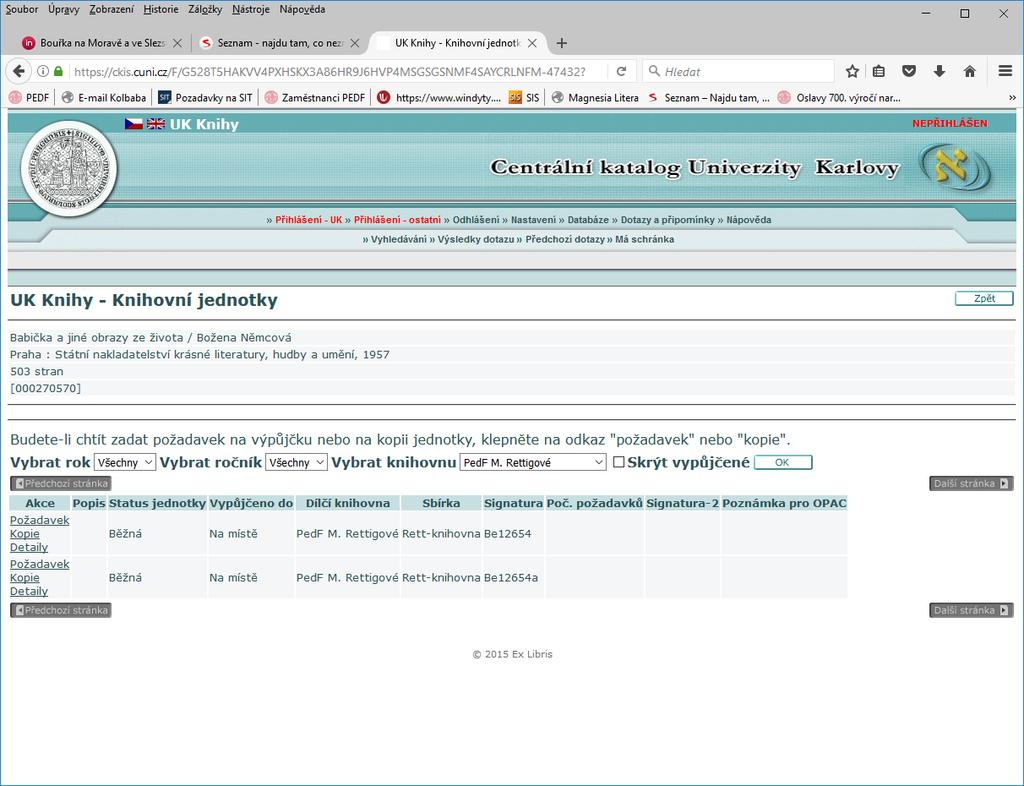Click Požadavek link for Be12654
This screenshot has height=786, width=1024.
click(39, 520)
